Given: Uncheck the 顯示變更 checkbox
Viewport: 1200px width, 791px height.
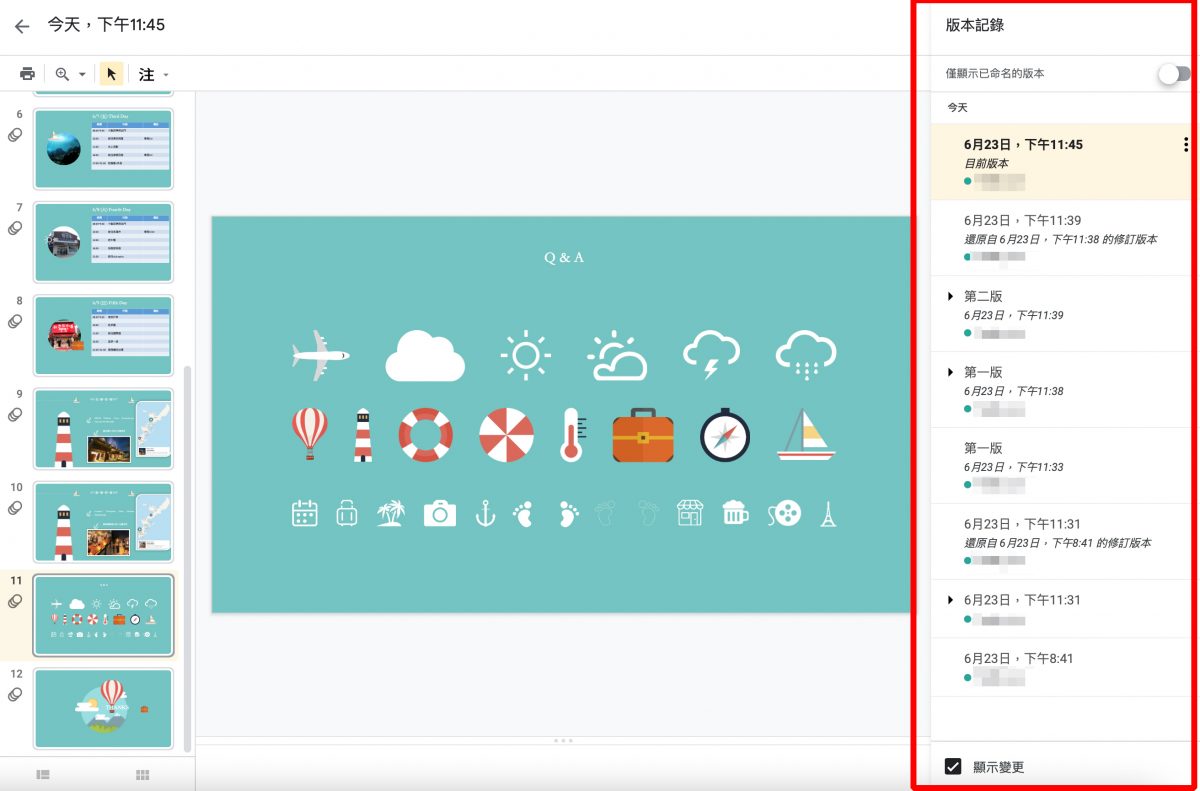Looking at the screenshot, I should [x=953, y=767].
